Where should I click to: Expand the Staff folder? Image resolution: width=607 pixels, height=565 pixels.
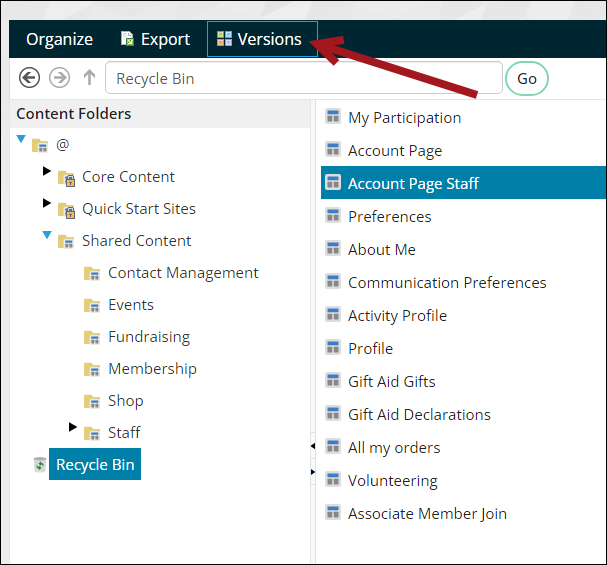(x=73, y=426)
